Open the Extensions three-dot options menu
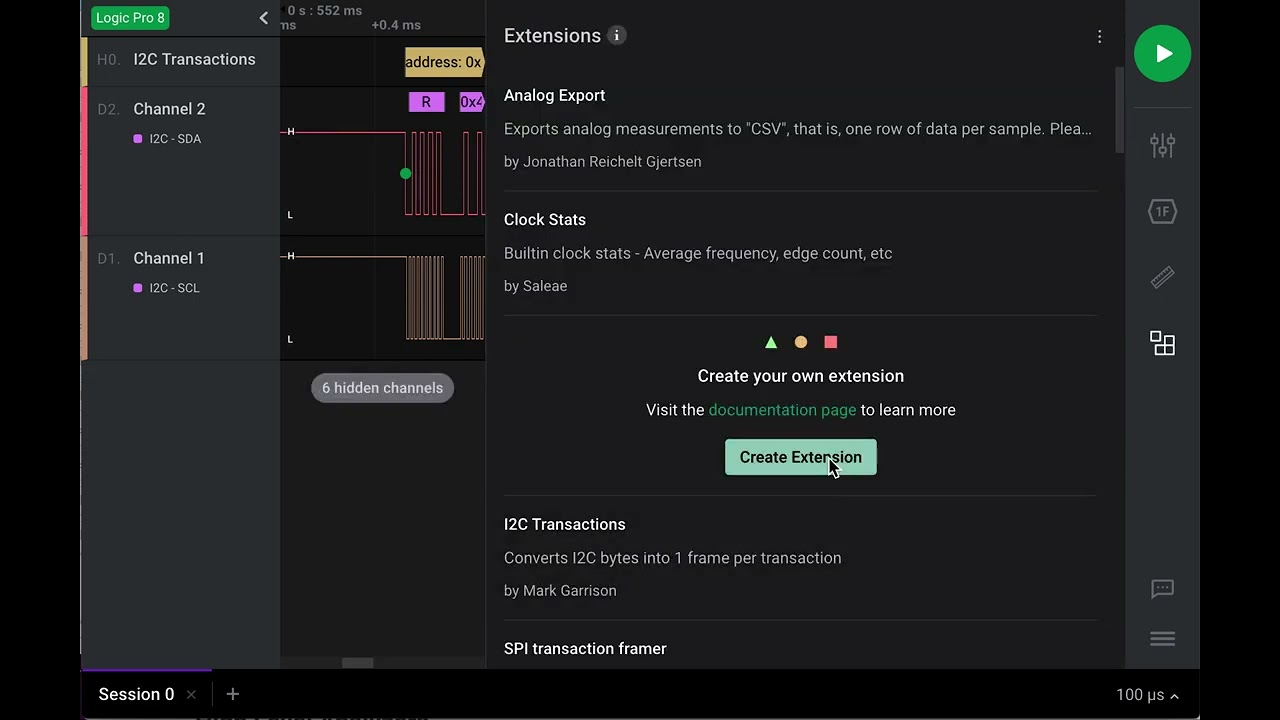1280x720 pixels. click(1099, 37)
